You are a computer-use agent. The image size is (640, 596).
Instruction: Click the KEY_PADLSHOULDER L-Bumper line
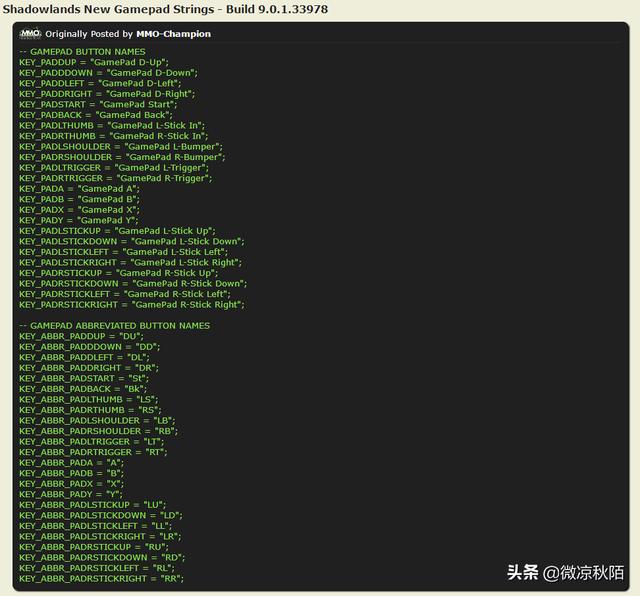point(121,147)
